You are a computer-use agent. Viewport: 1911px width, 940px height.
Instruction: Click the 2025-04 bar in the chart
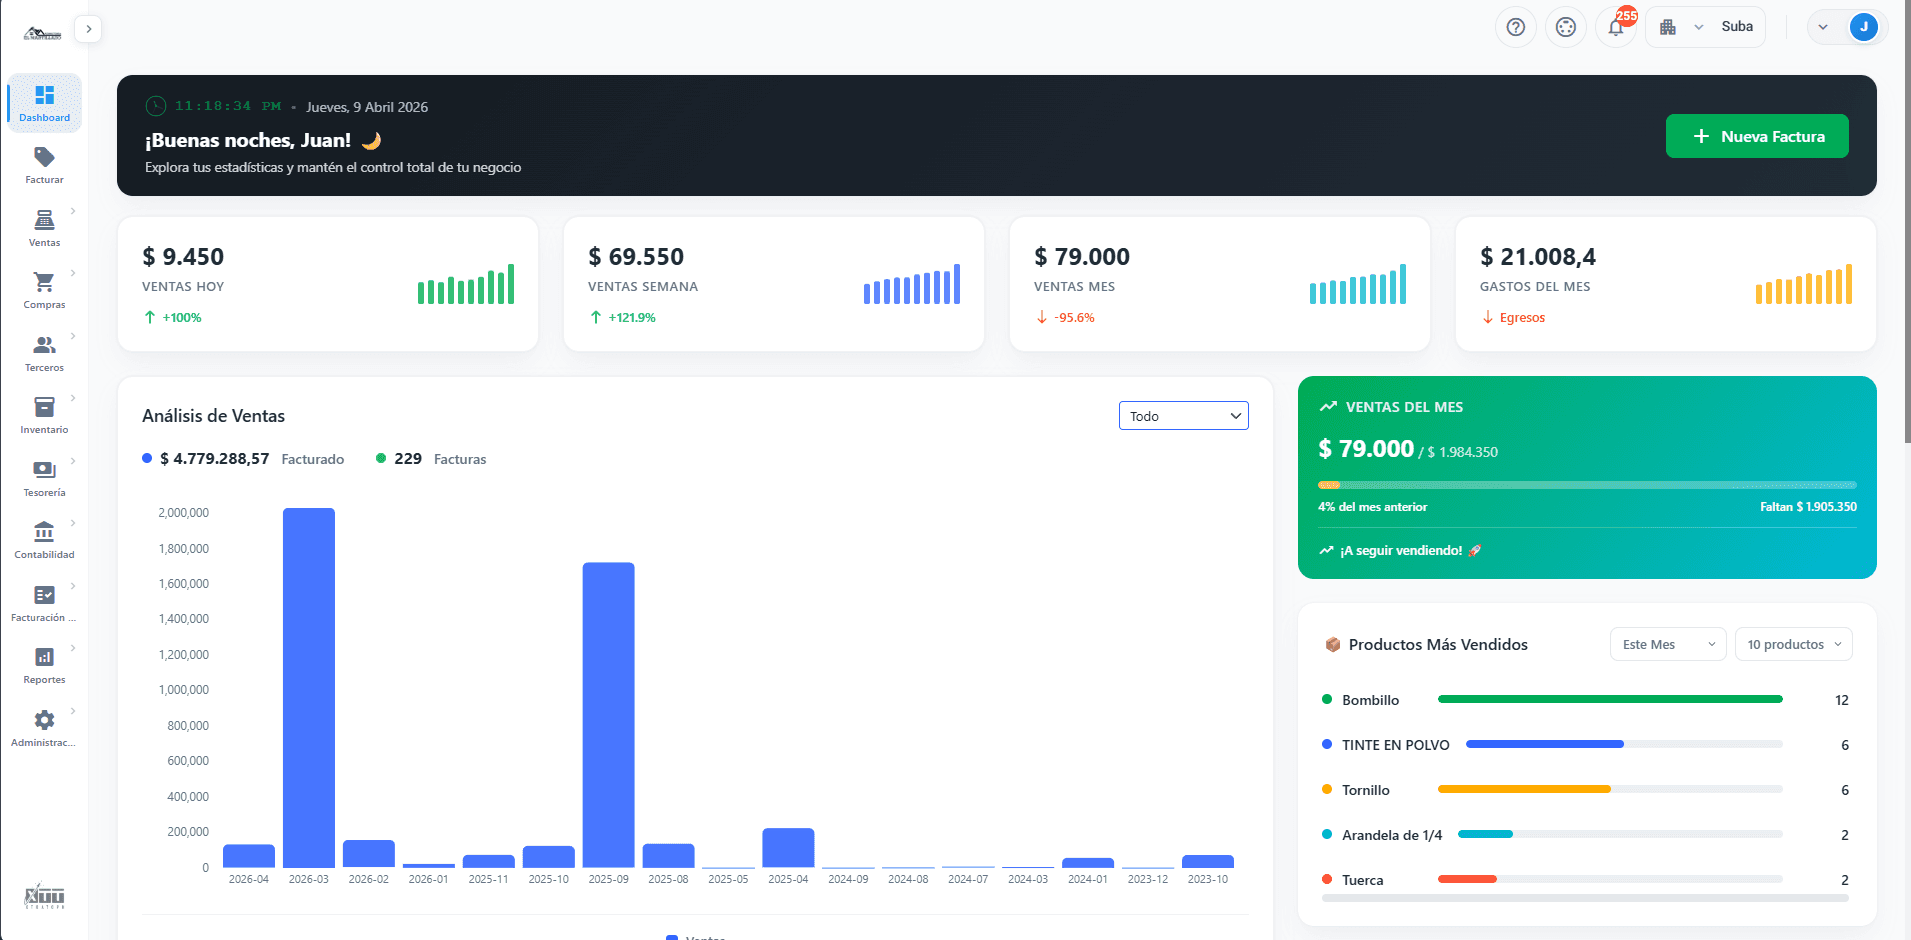pyautogui.click(x=788, y=848)
